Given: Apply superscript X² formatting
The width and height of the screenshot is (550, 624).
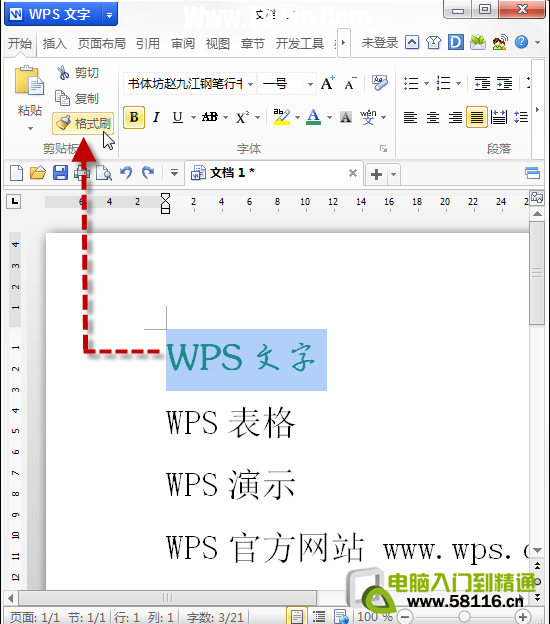Looking at the screenshot, I should tap(242, 117).
